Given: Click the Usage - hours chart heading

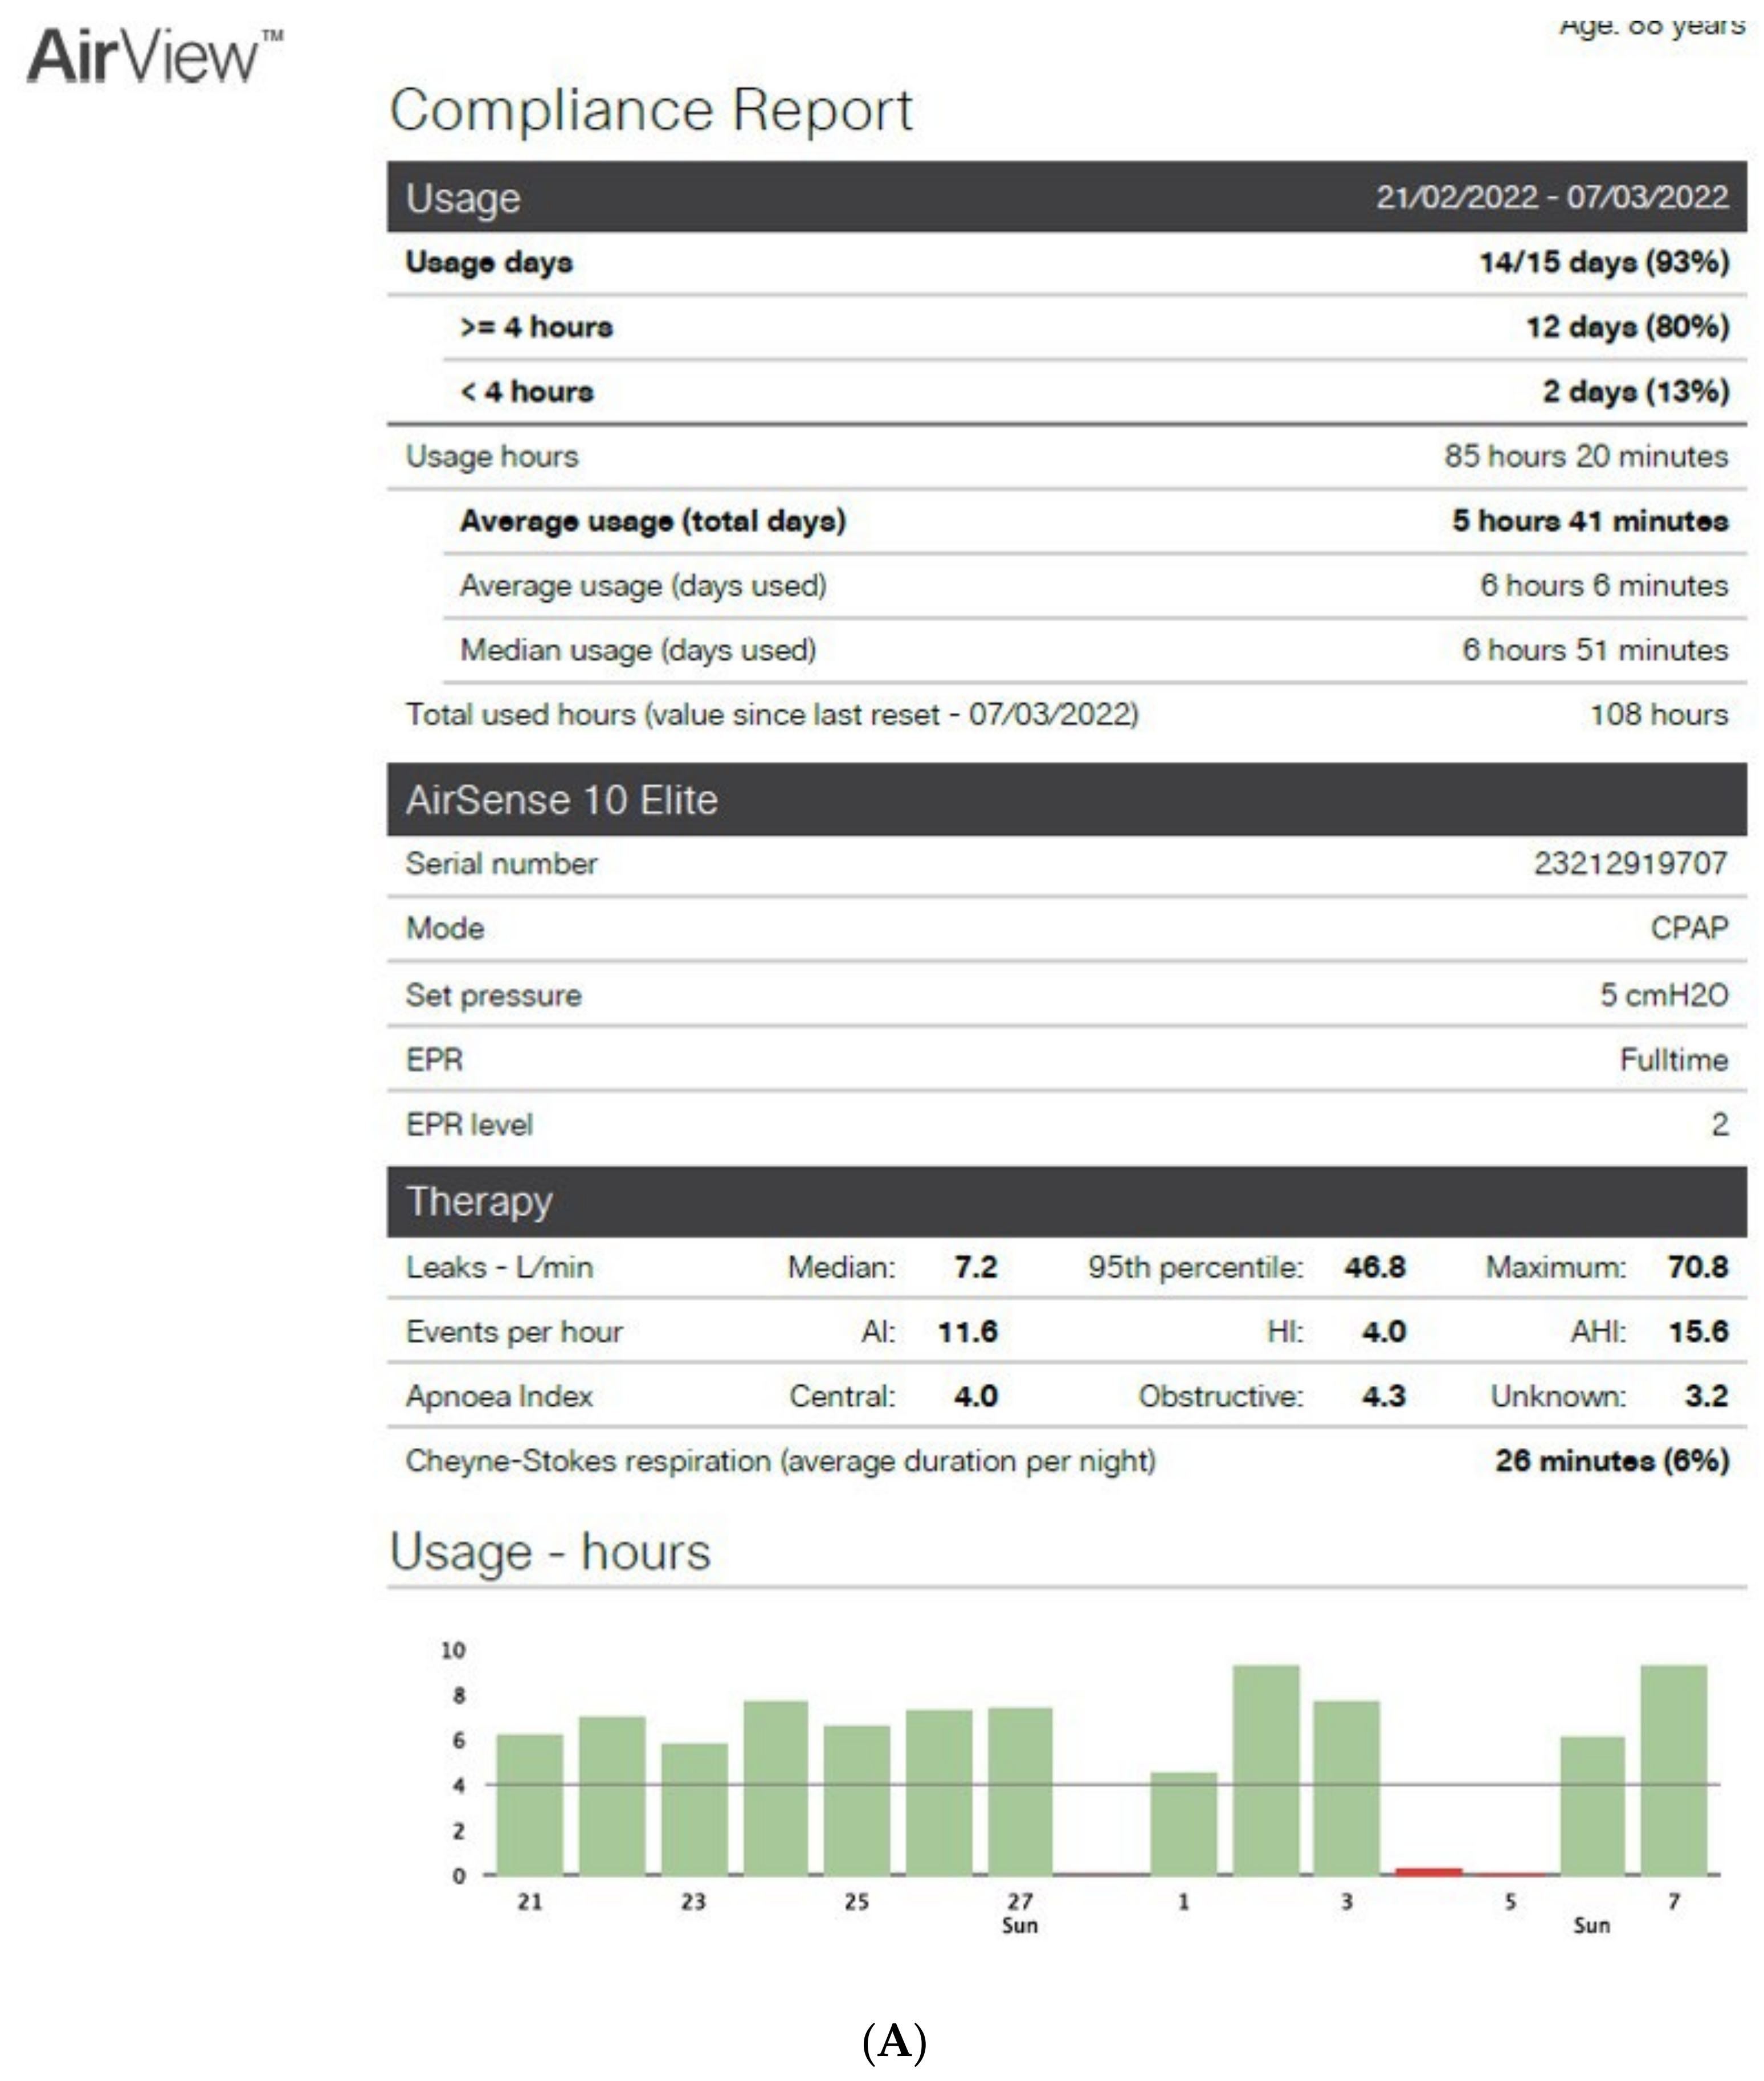Looking at the screenshot, I should coord(550,1552).
